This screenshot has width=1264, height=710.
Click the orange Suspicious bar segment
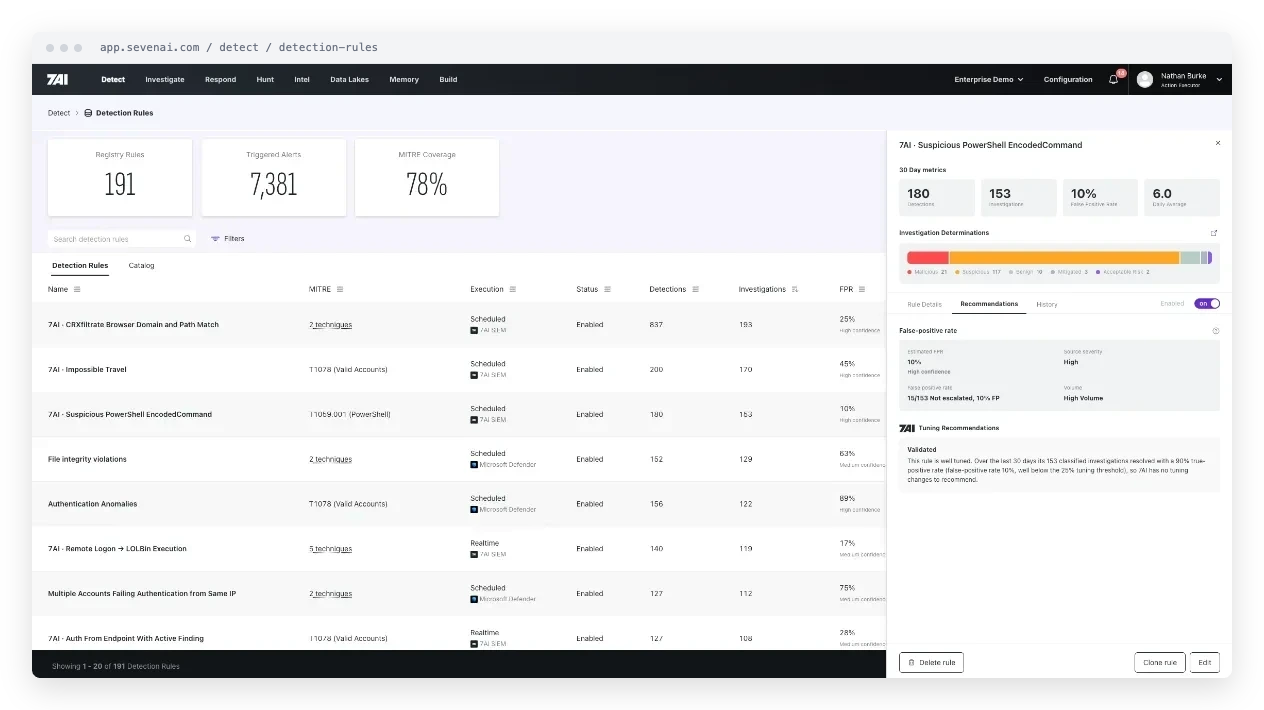click(1064, 258)
